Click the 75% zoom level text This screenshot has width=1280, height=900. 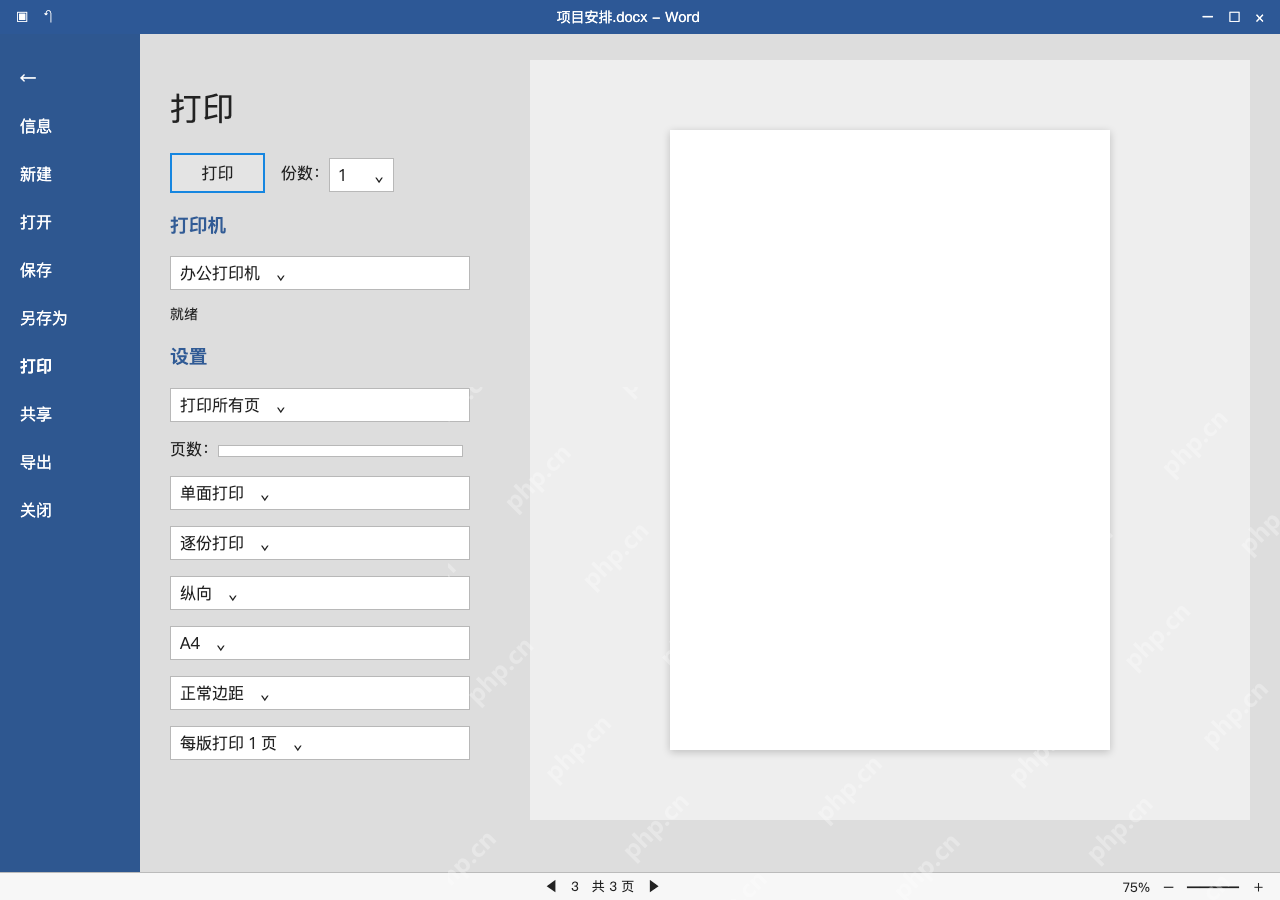coord(1136,887)
